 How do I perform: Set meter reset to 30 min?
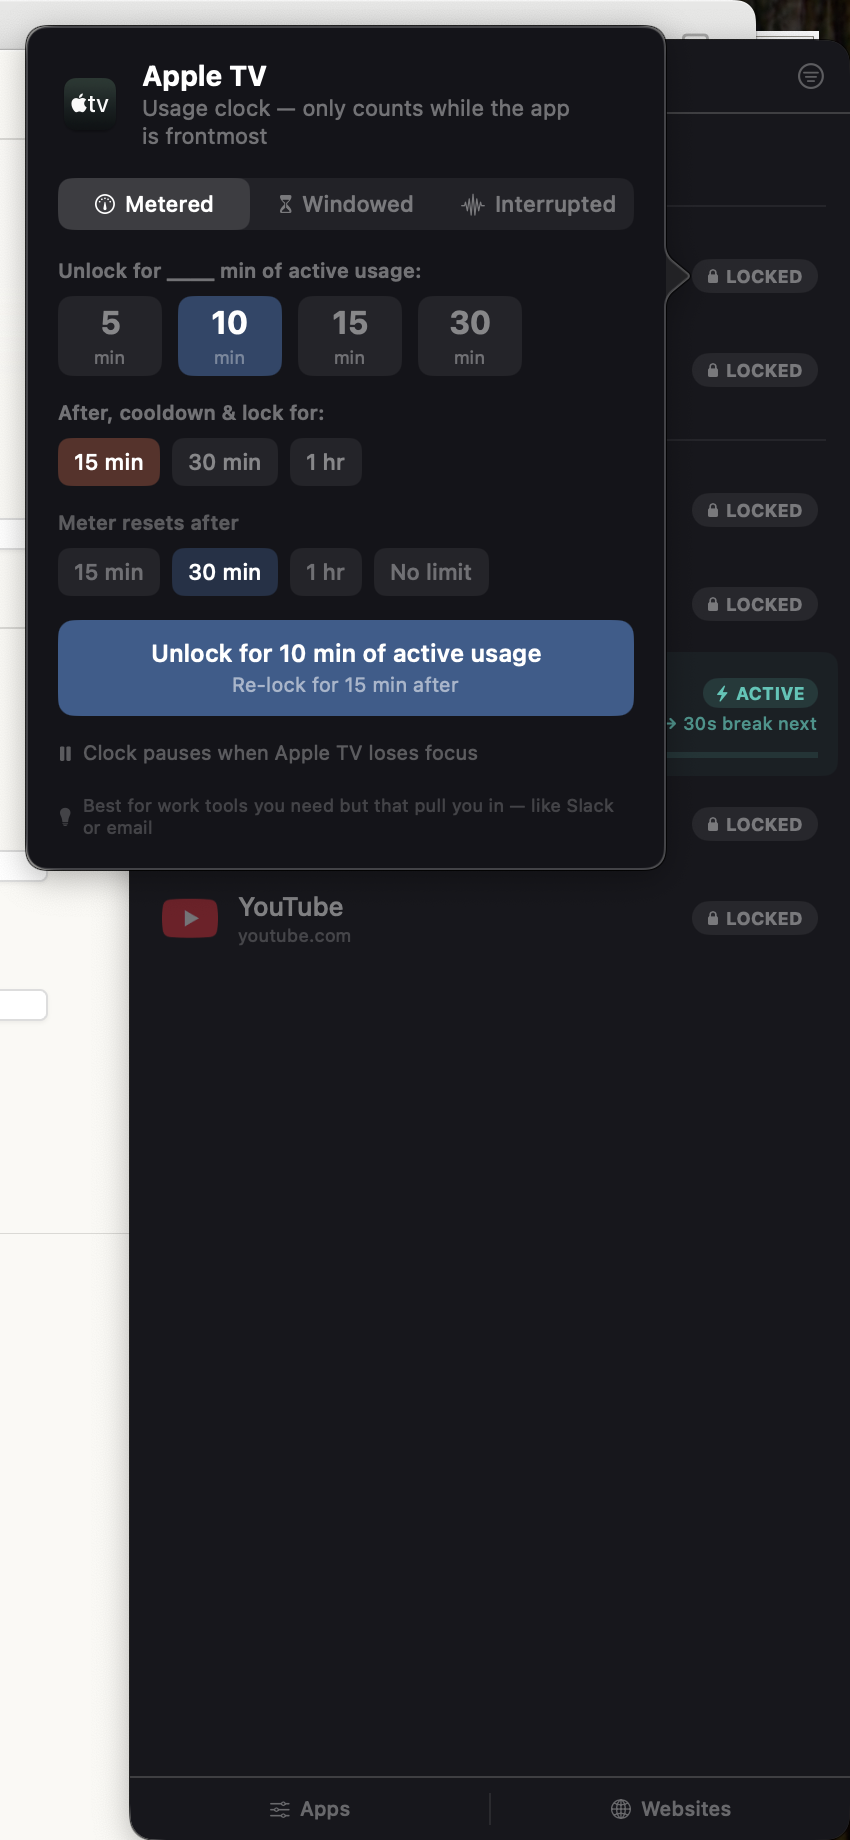pos(225,572)
